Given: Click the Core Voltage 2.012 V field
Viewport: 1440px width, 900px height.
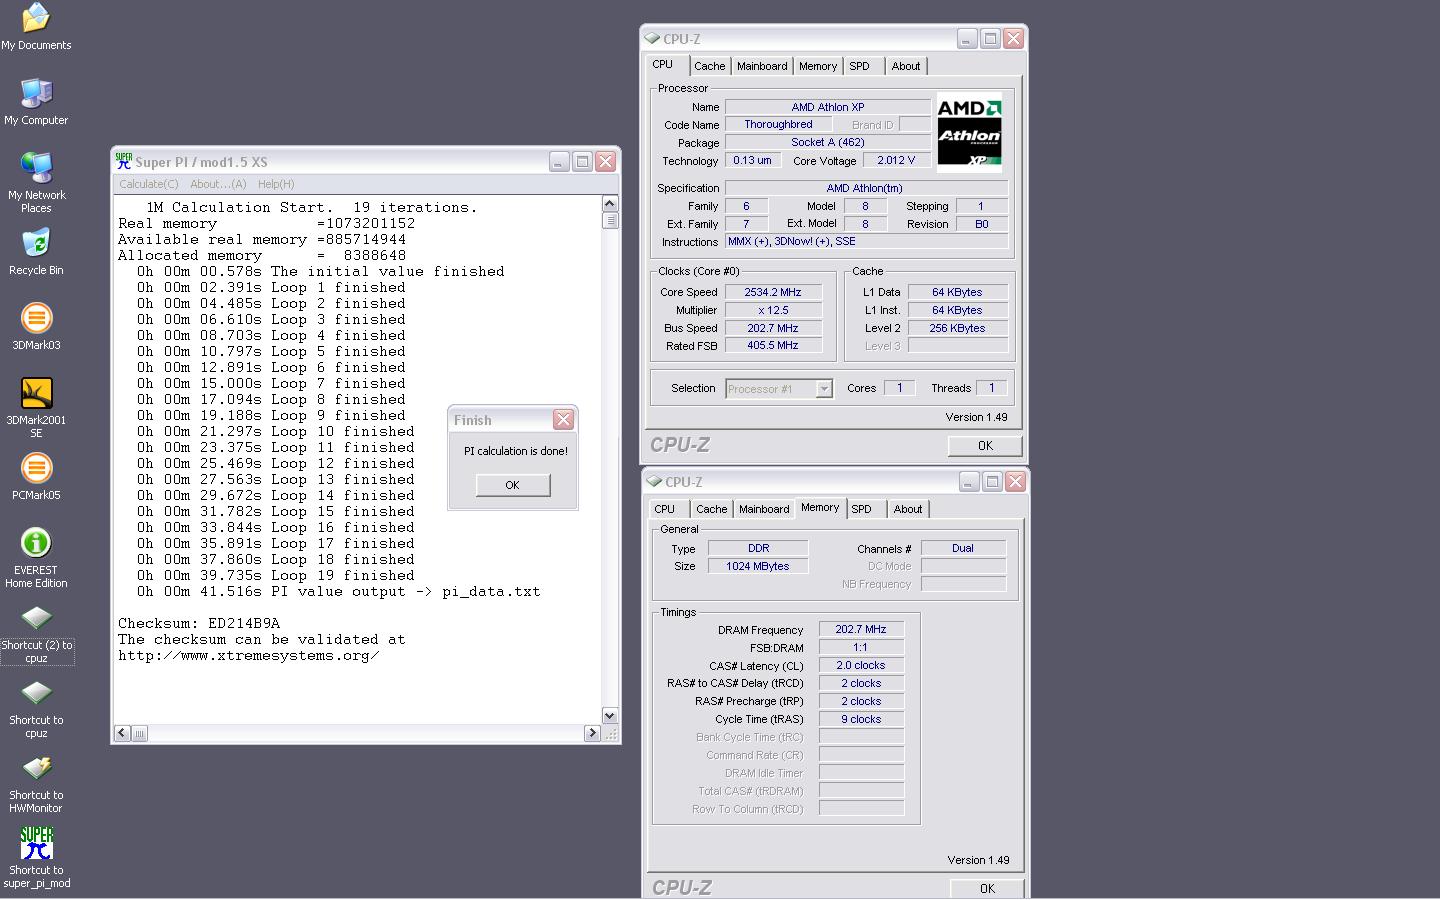Looking at the screenshot, I should [x=896, y=160].
